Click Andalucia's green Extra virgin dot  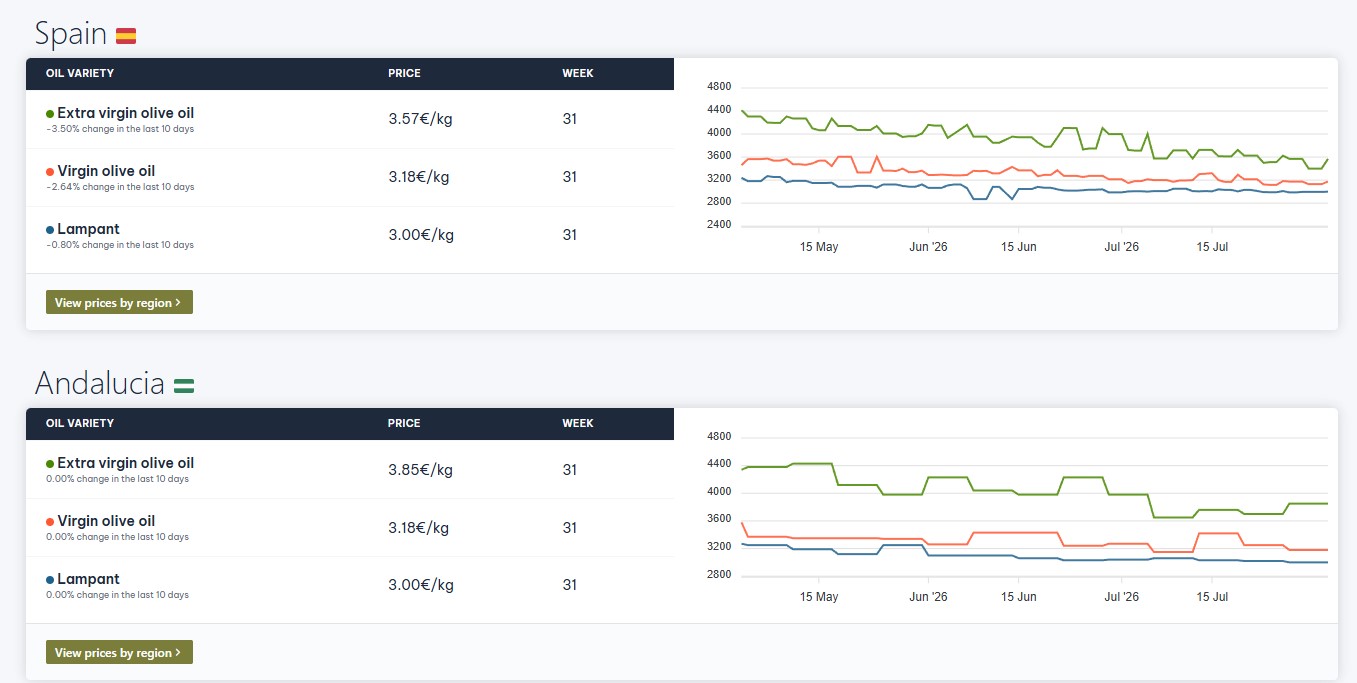[x=50, y=464]
